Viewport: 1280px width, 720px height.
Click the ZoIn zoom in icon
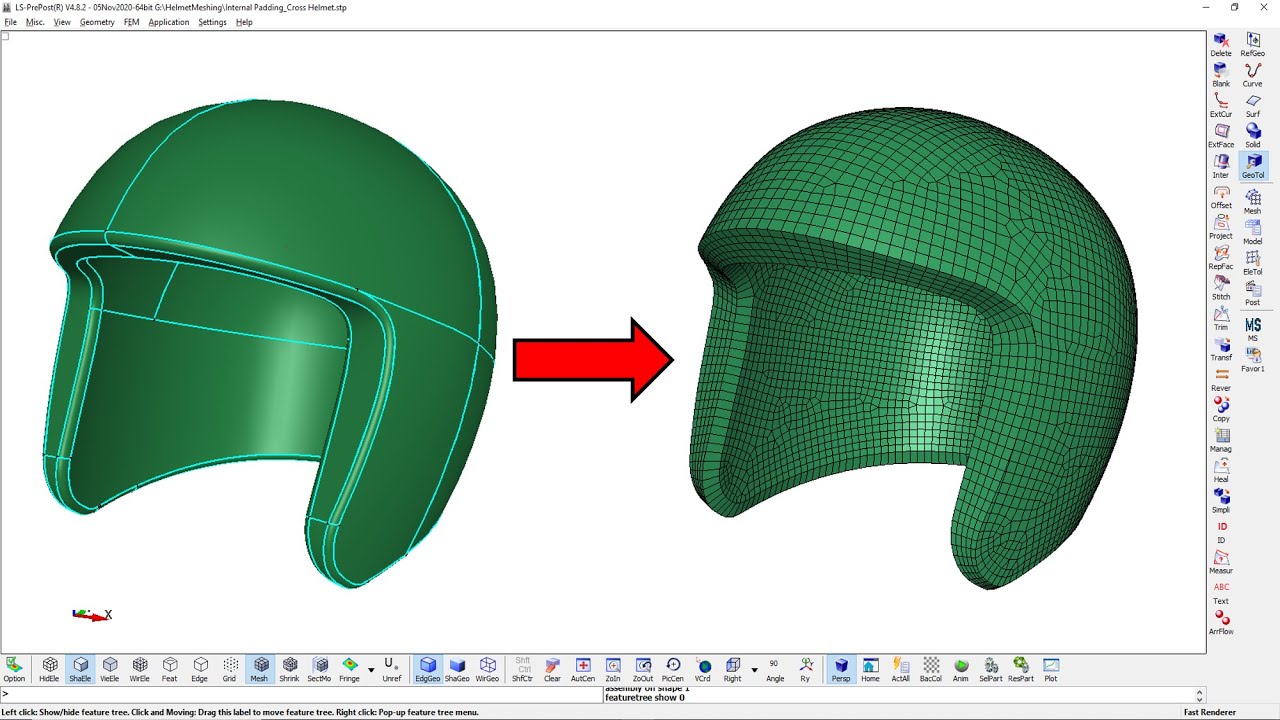[x=613, y=669]
